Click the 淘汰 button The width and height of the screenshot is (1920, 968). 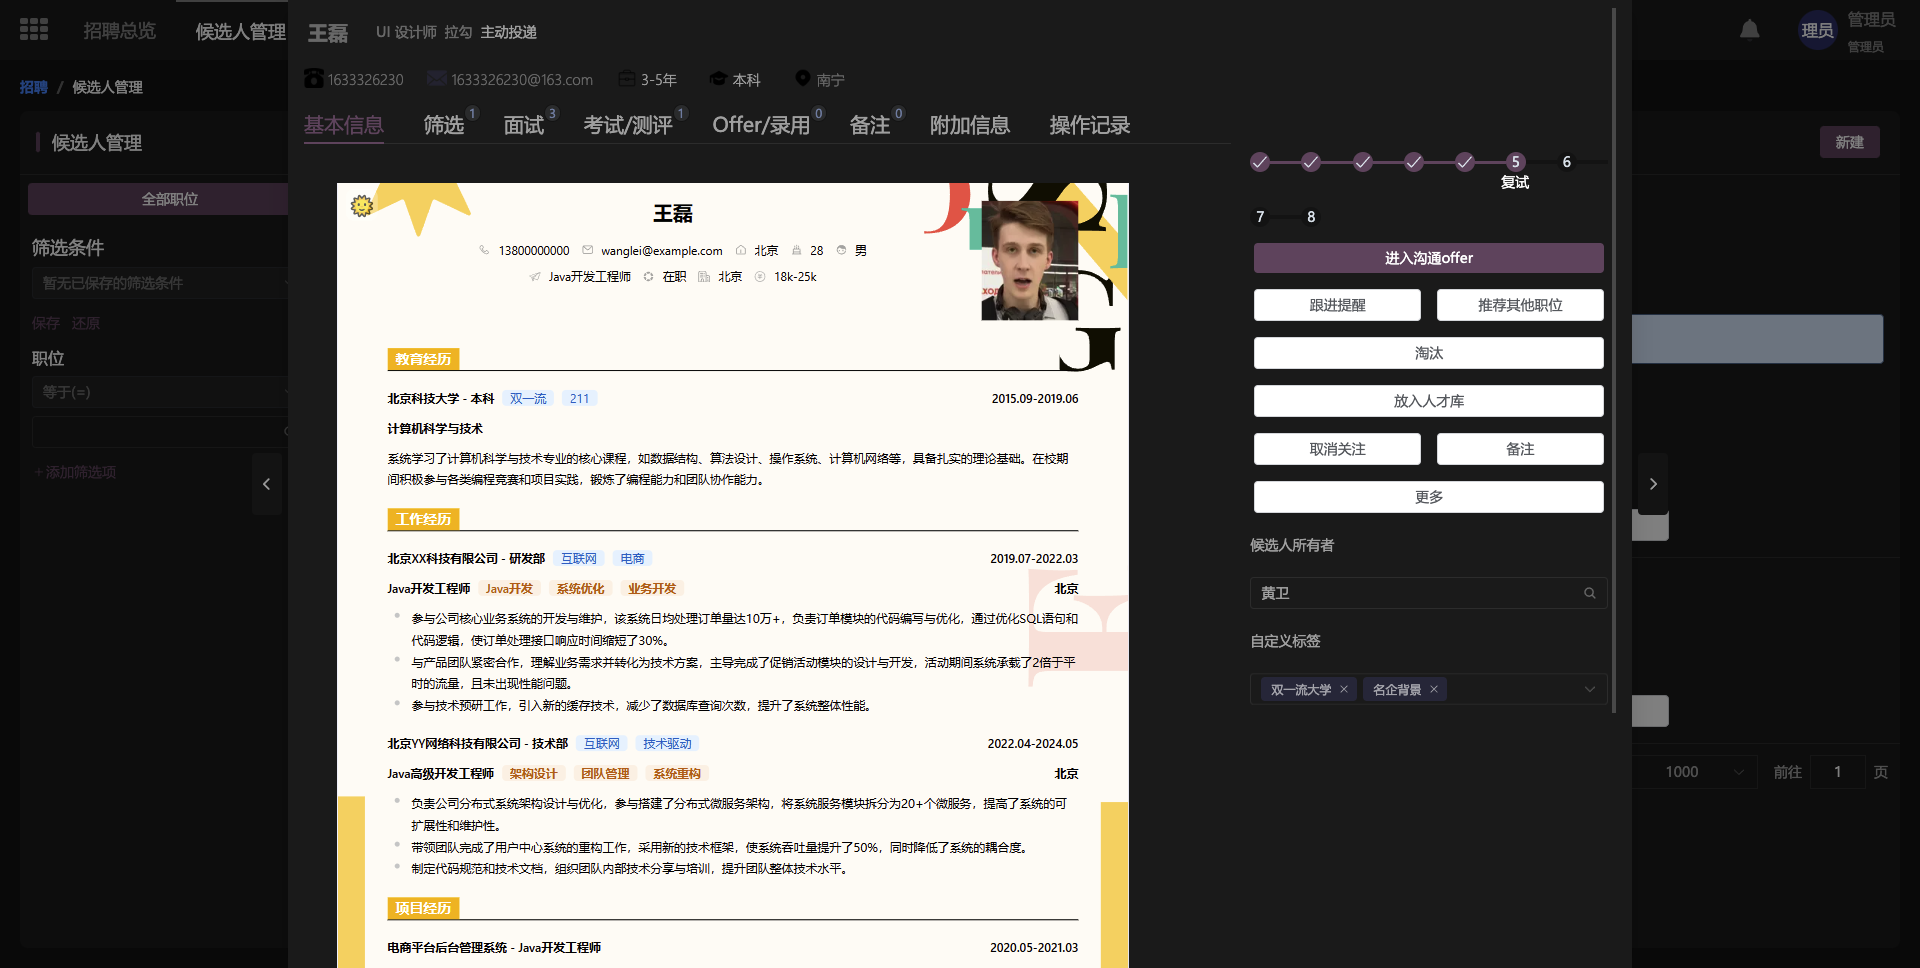[x=1428, y=353]
